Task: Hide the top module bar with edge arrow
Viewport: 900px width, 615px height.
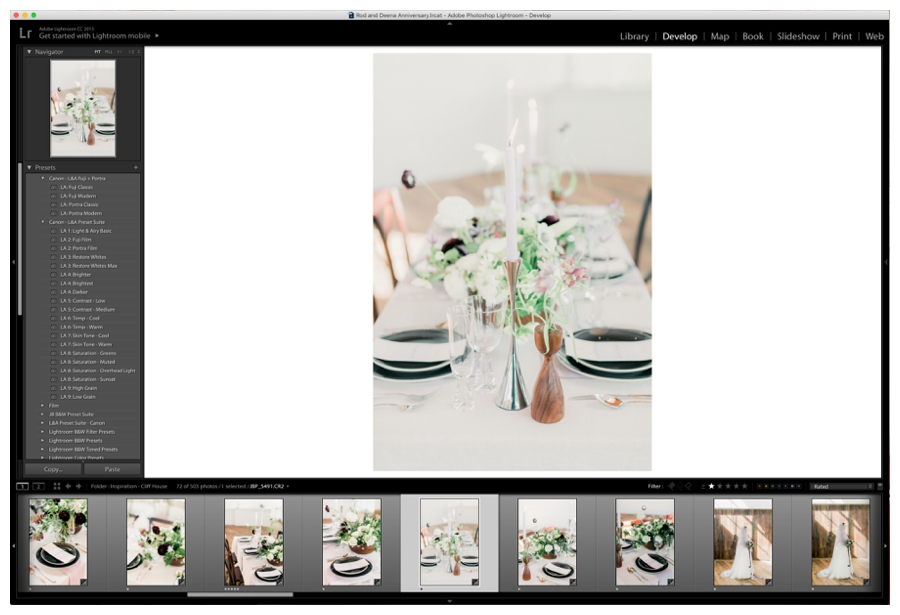Action: pyautogui.click(x=449, y=24)
